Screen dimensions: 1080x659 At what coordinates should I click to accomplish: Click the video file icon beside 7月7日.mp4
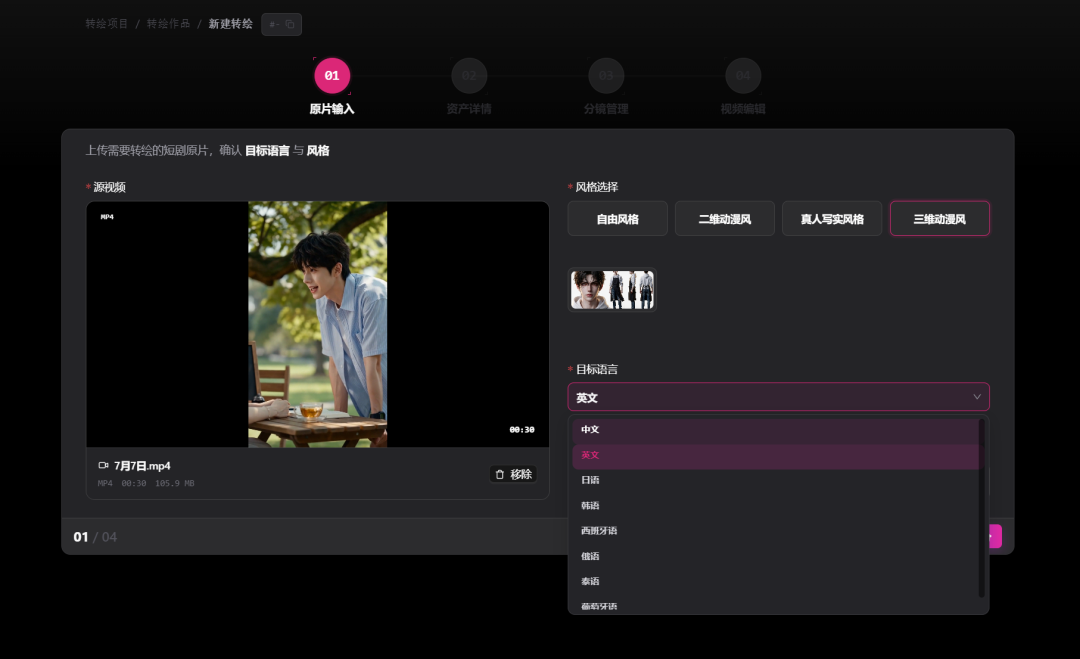103,466
